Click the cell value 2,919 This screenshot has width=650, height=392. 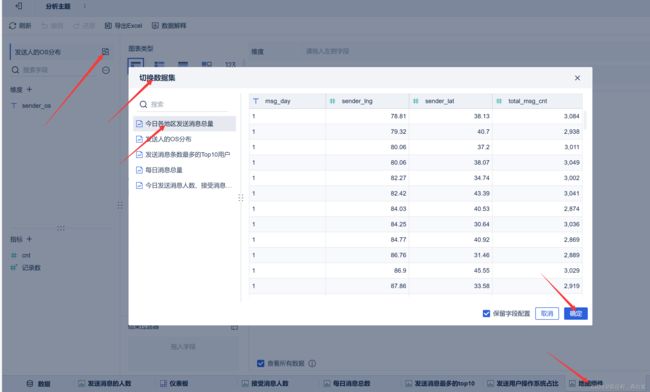pyautogui.click(x=572, y=286)
